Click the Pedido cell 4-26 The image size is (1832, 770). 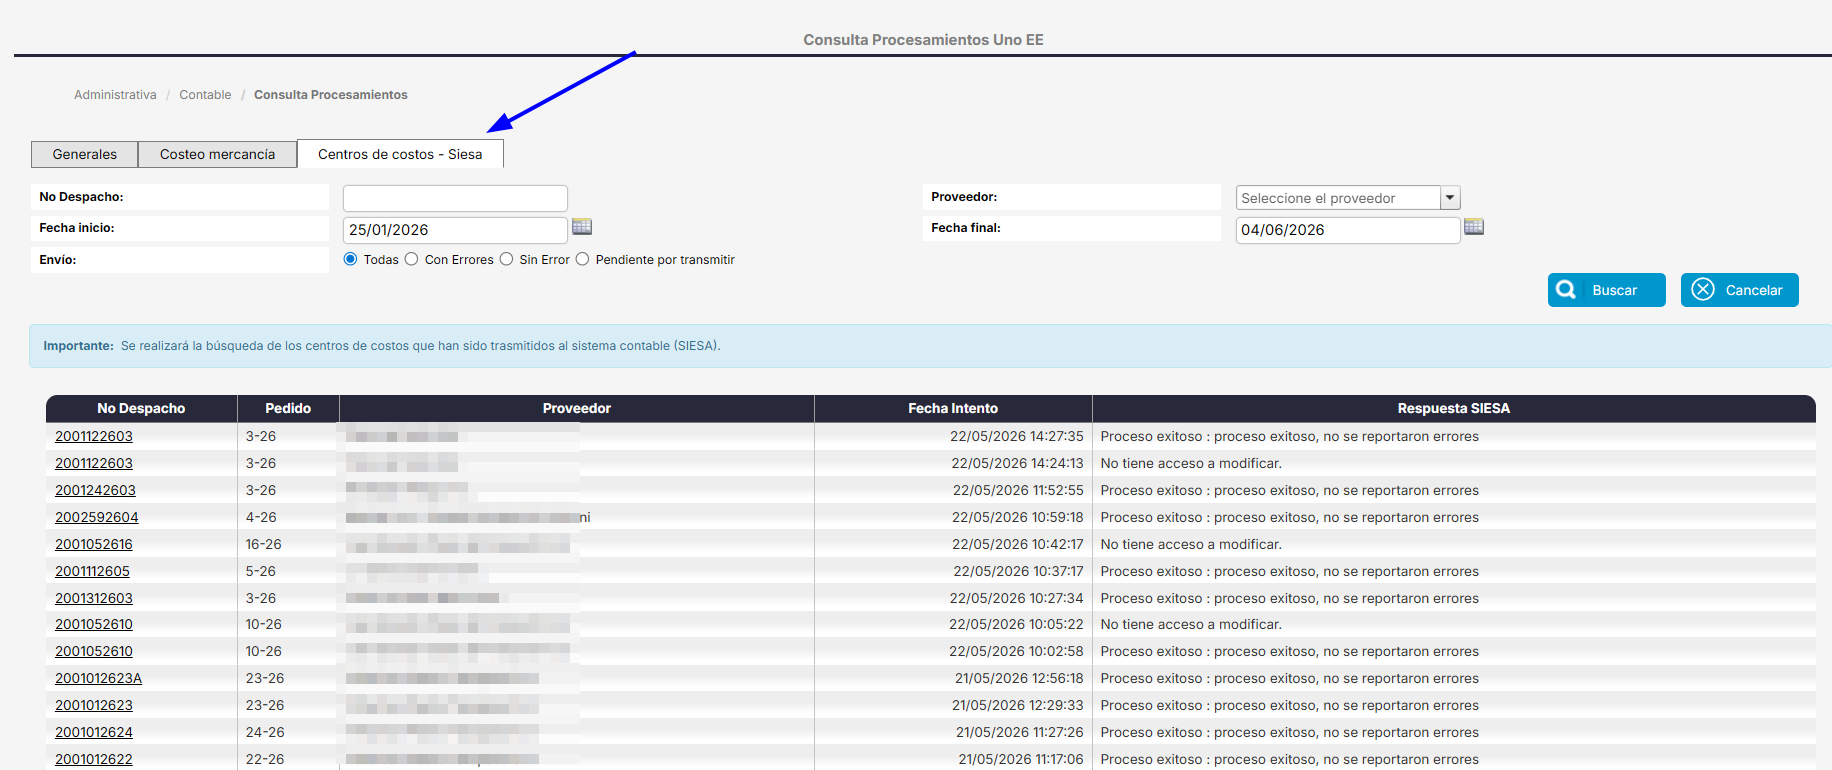pos(261,517)
